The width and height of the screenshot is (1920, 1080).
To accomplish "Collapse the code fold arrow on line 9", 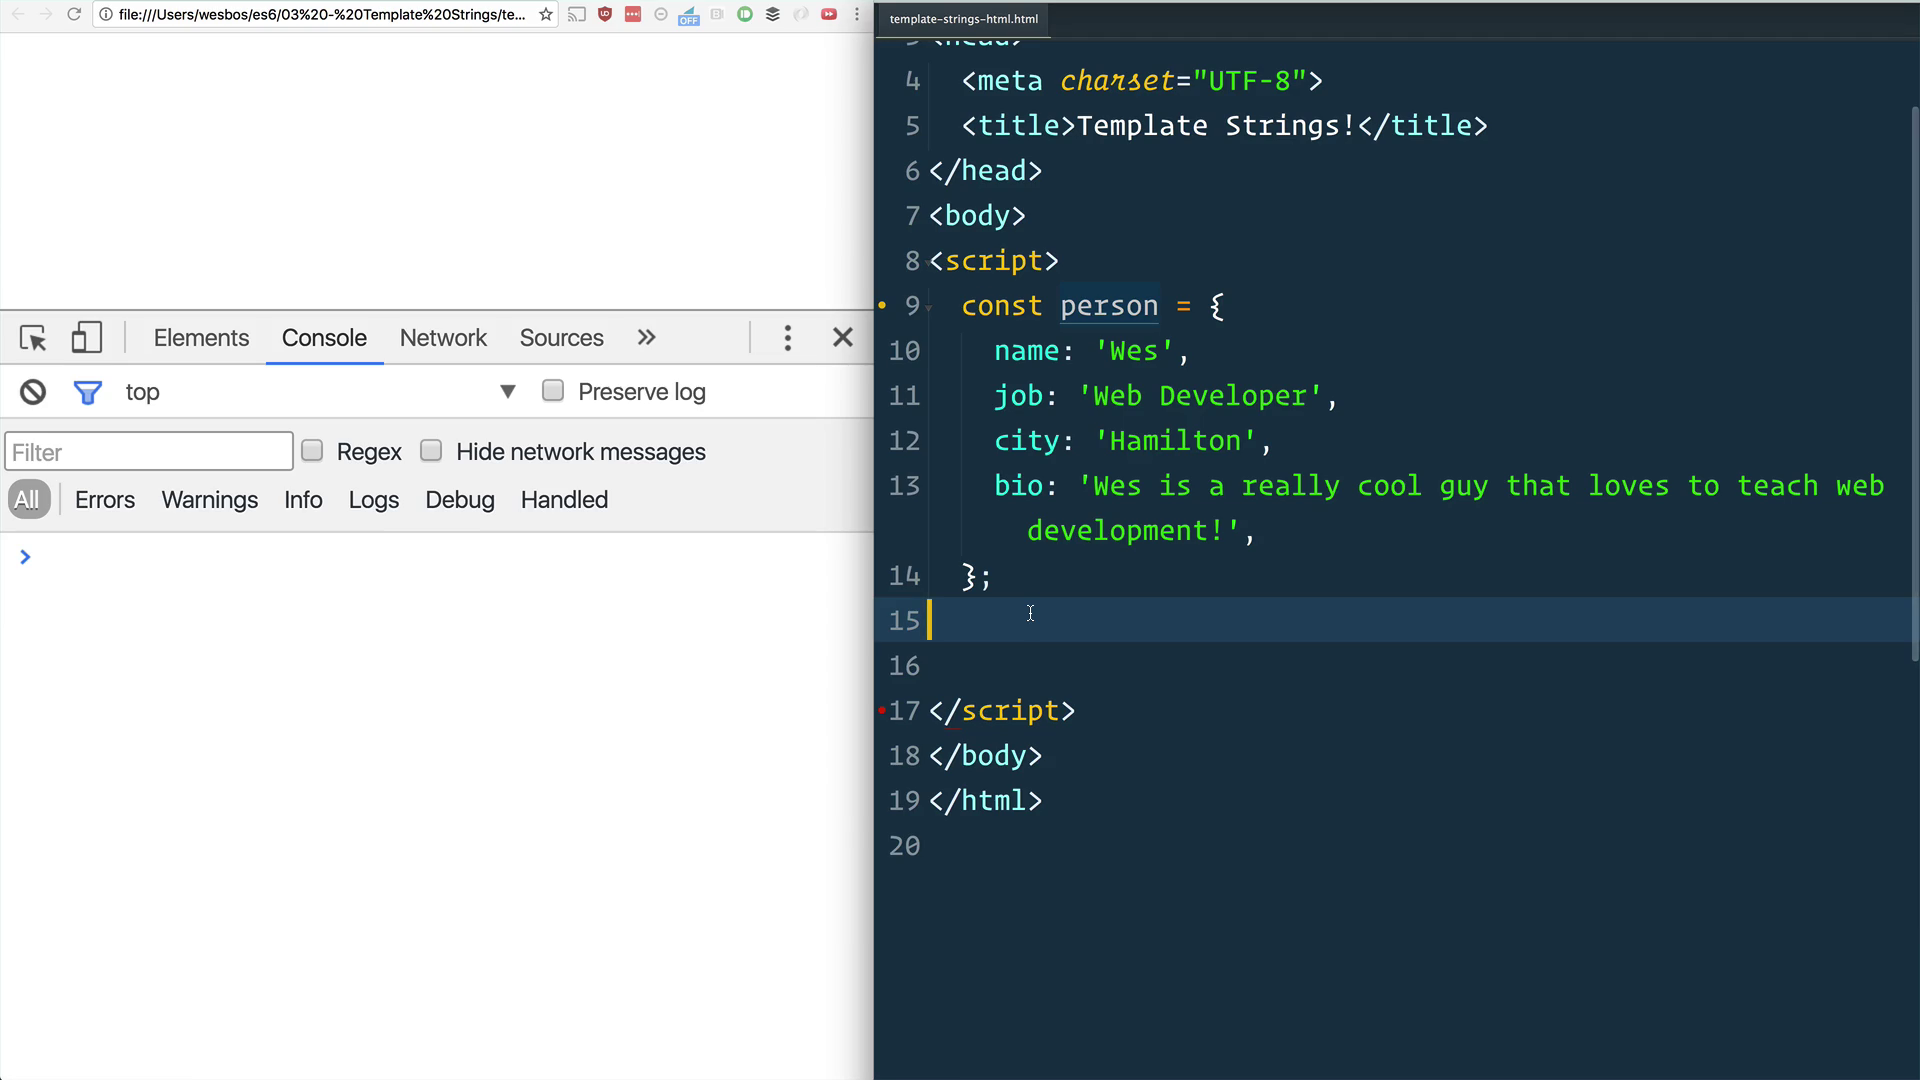I will 929,308.
